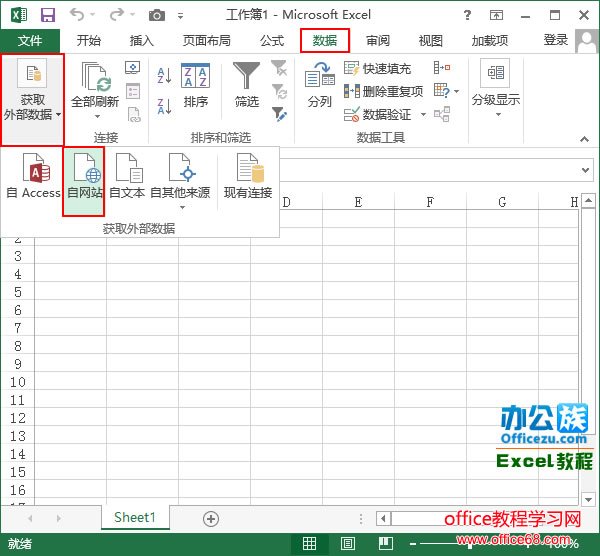Click the Save icon in quick access toolbar

[x=48, y=15]
